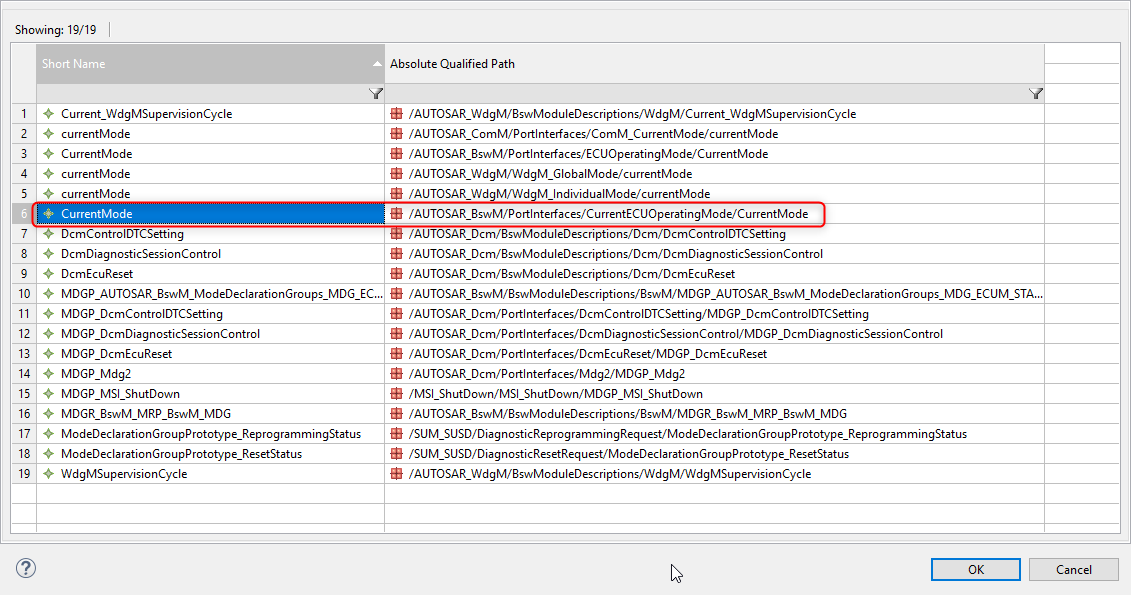Click the Absolute Qualified Path filter input row
The width and height of the screenshot is (1131, 595).
tap(714, 94)
